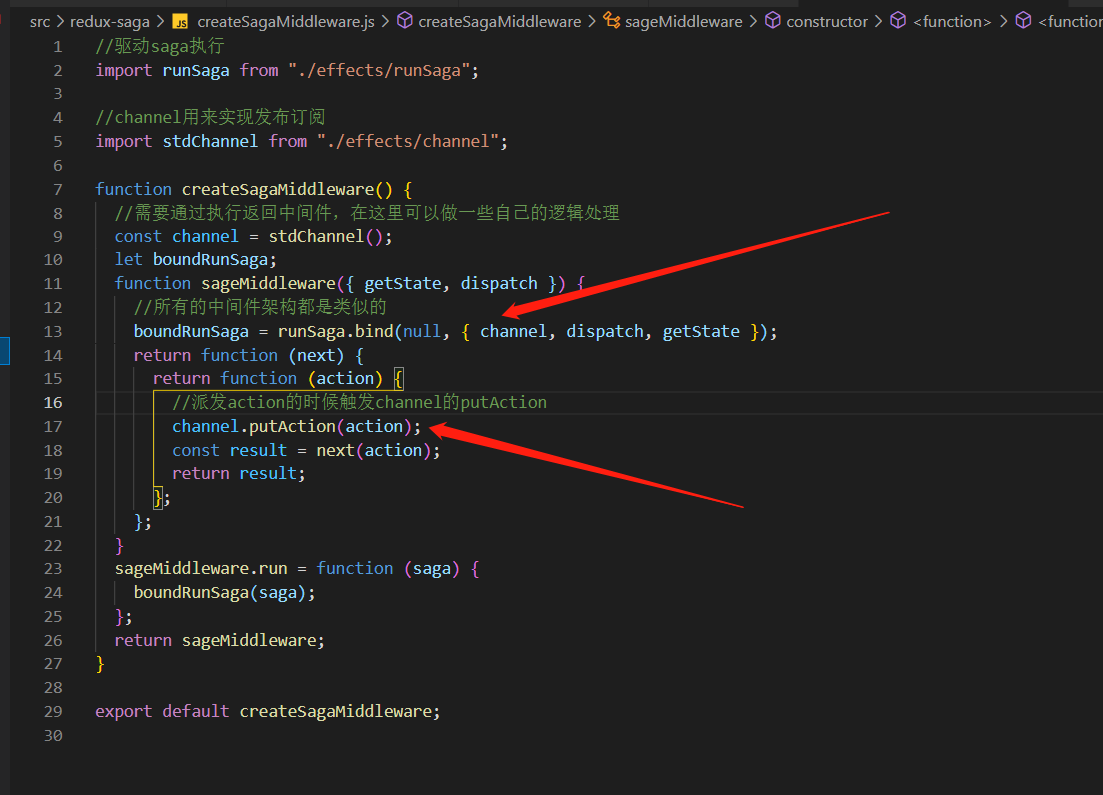Click sageMiddleware.run on line 23
This screenshot has height=795, width=1103.
click(x=201, y=568)
